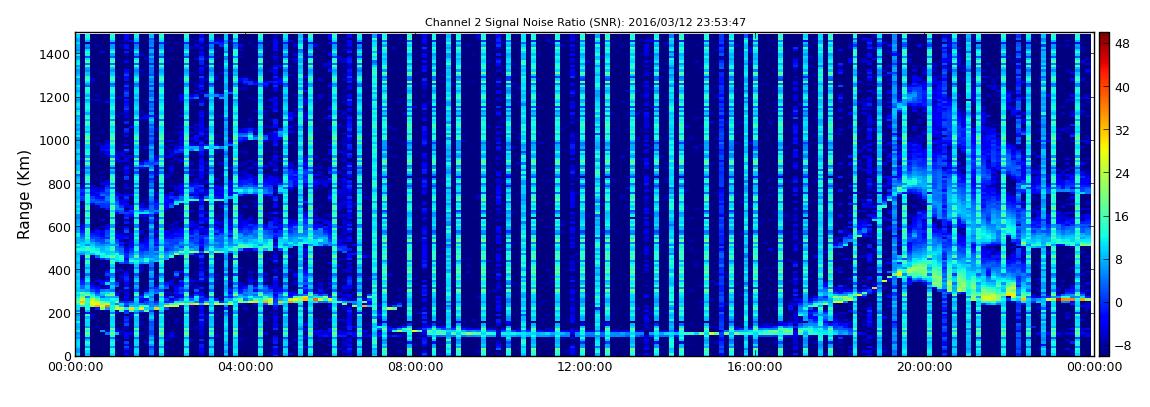Click the "12:00:00" time tick label
The image size is (1150, 407).
tap(585, 367)
